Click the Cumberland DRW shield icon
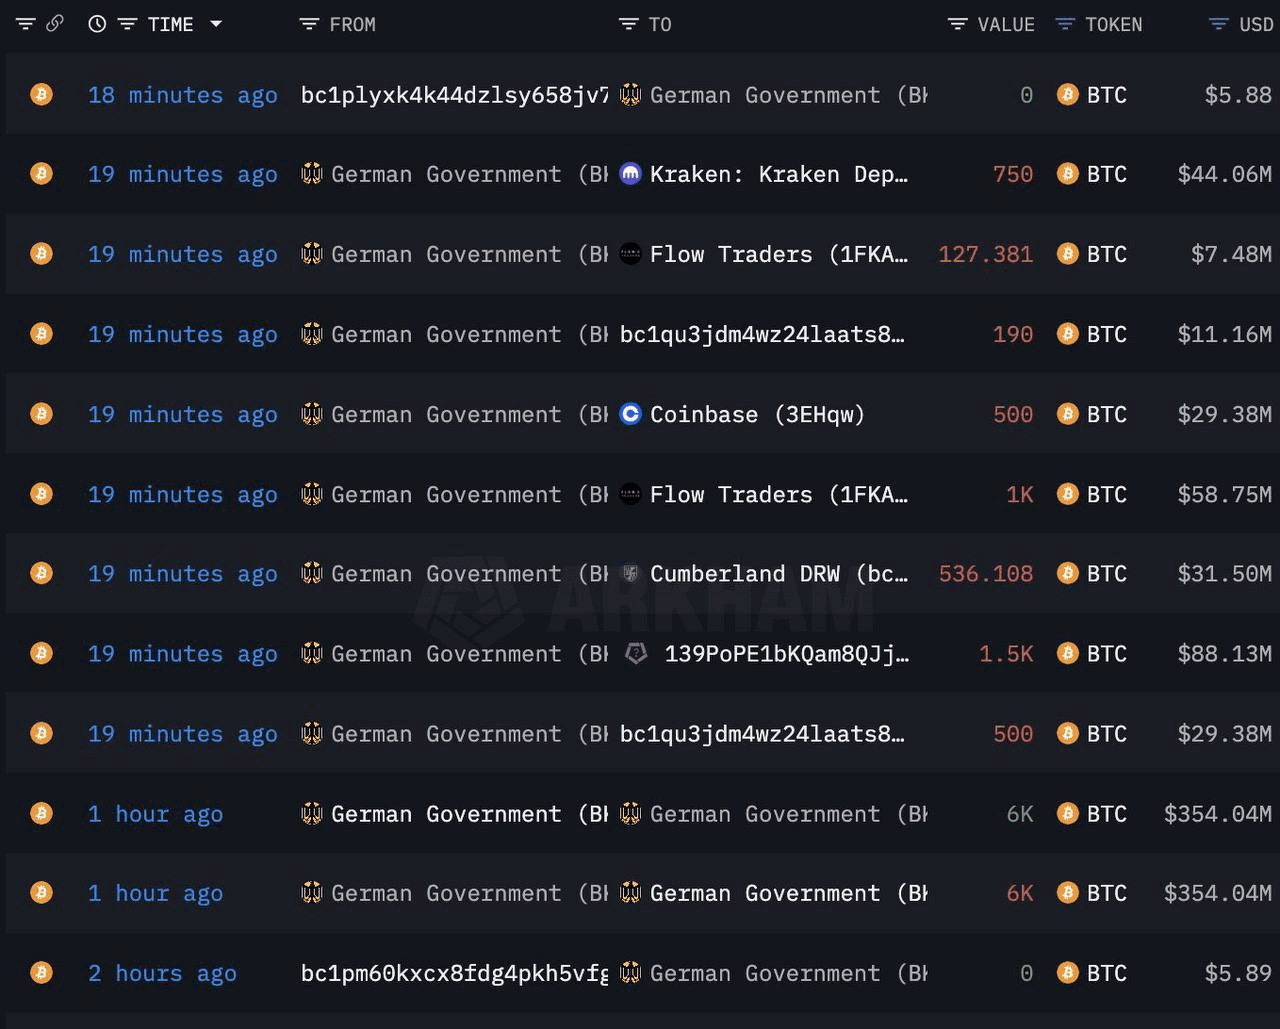The width and height of the screenshot is (1280, 1029). [x=630, y=574]
